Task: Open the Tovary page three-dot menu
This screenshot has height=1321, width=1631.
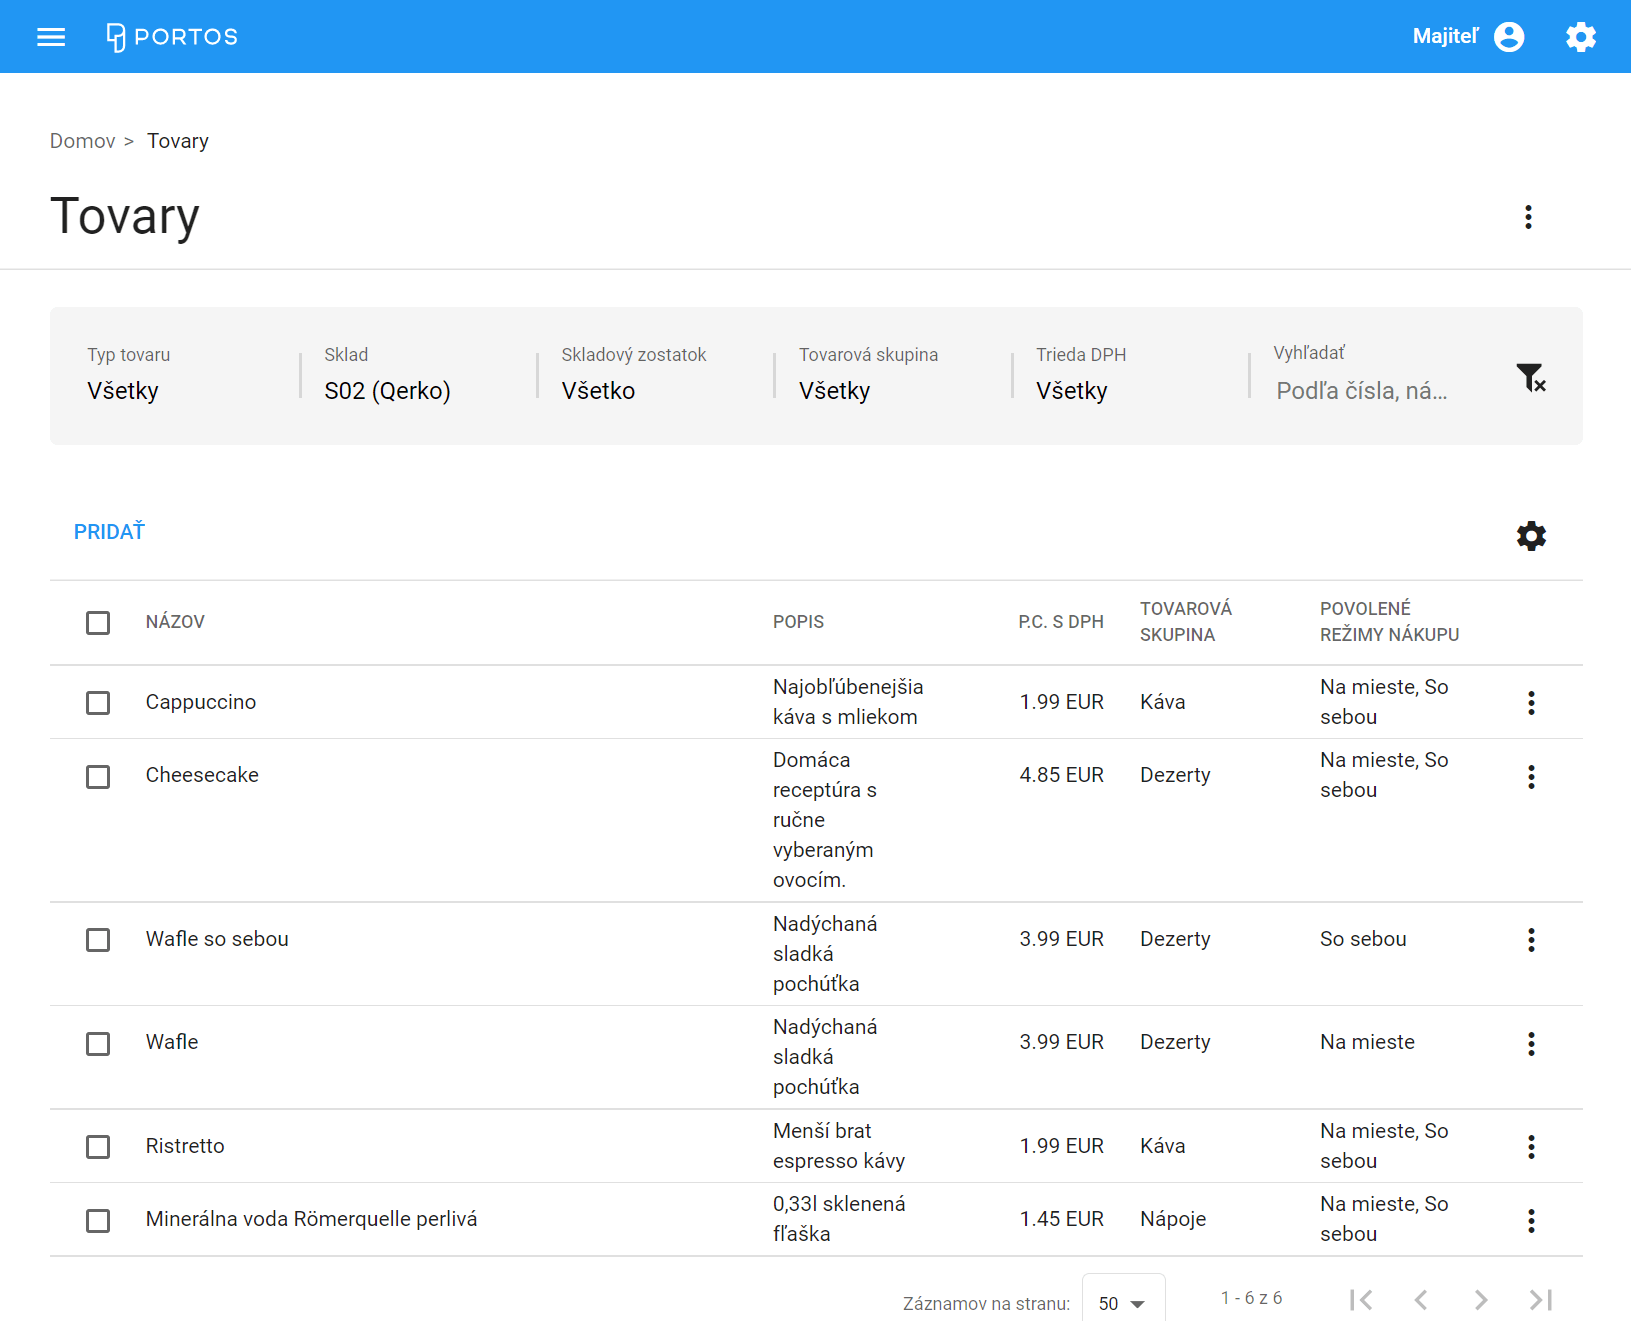Action: tap(1527, 217)
